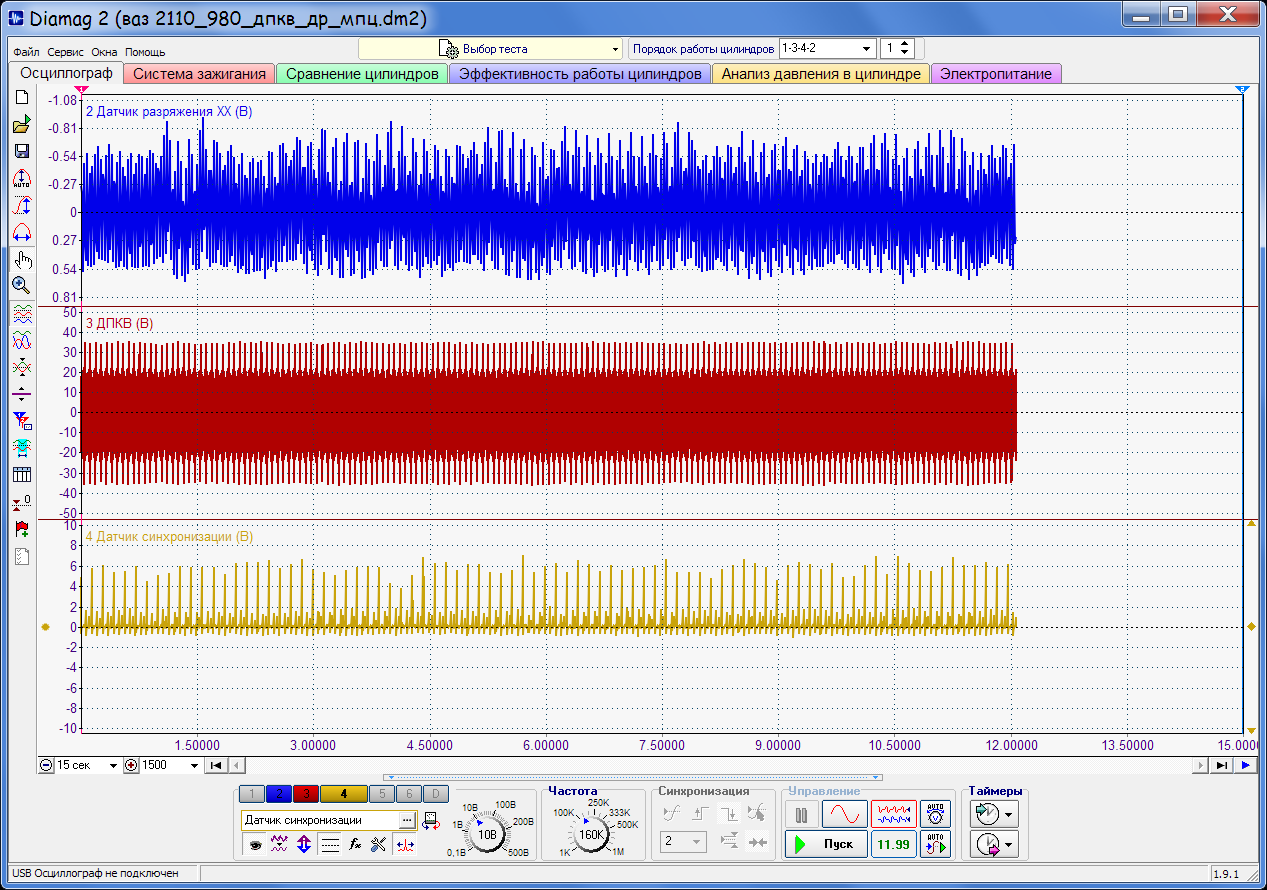This screenshot has width=1267, height=890.
Task: Select red channel 3 button
Action: 305,794
